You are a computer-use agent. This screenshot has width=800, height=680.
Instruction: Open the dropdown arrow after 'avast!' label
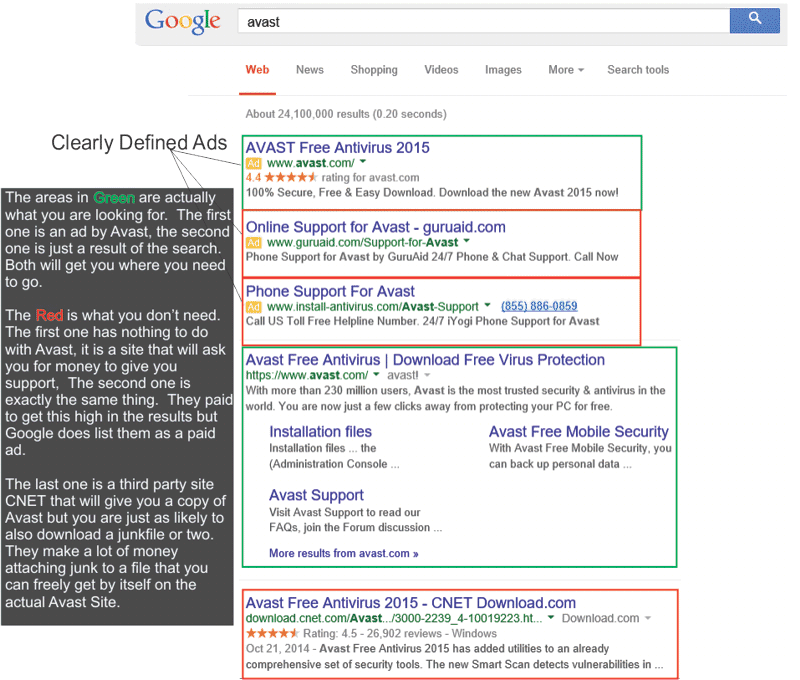[x=427, y=375]
